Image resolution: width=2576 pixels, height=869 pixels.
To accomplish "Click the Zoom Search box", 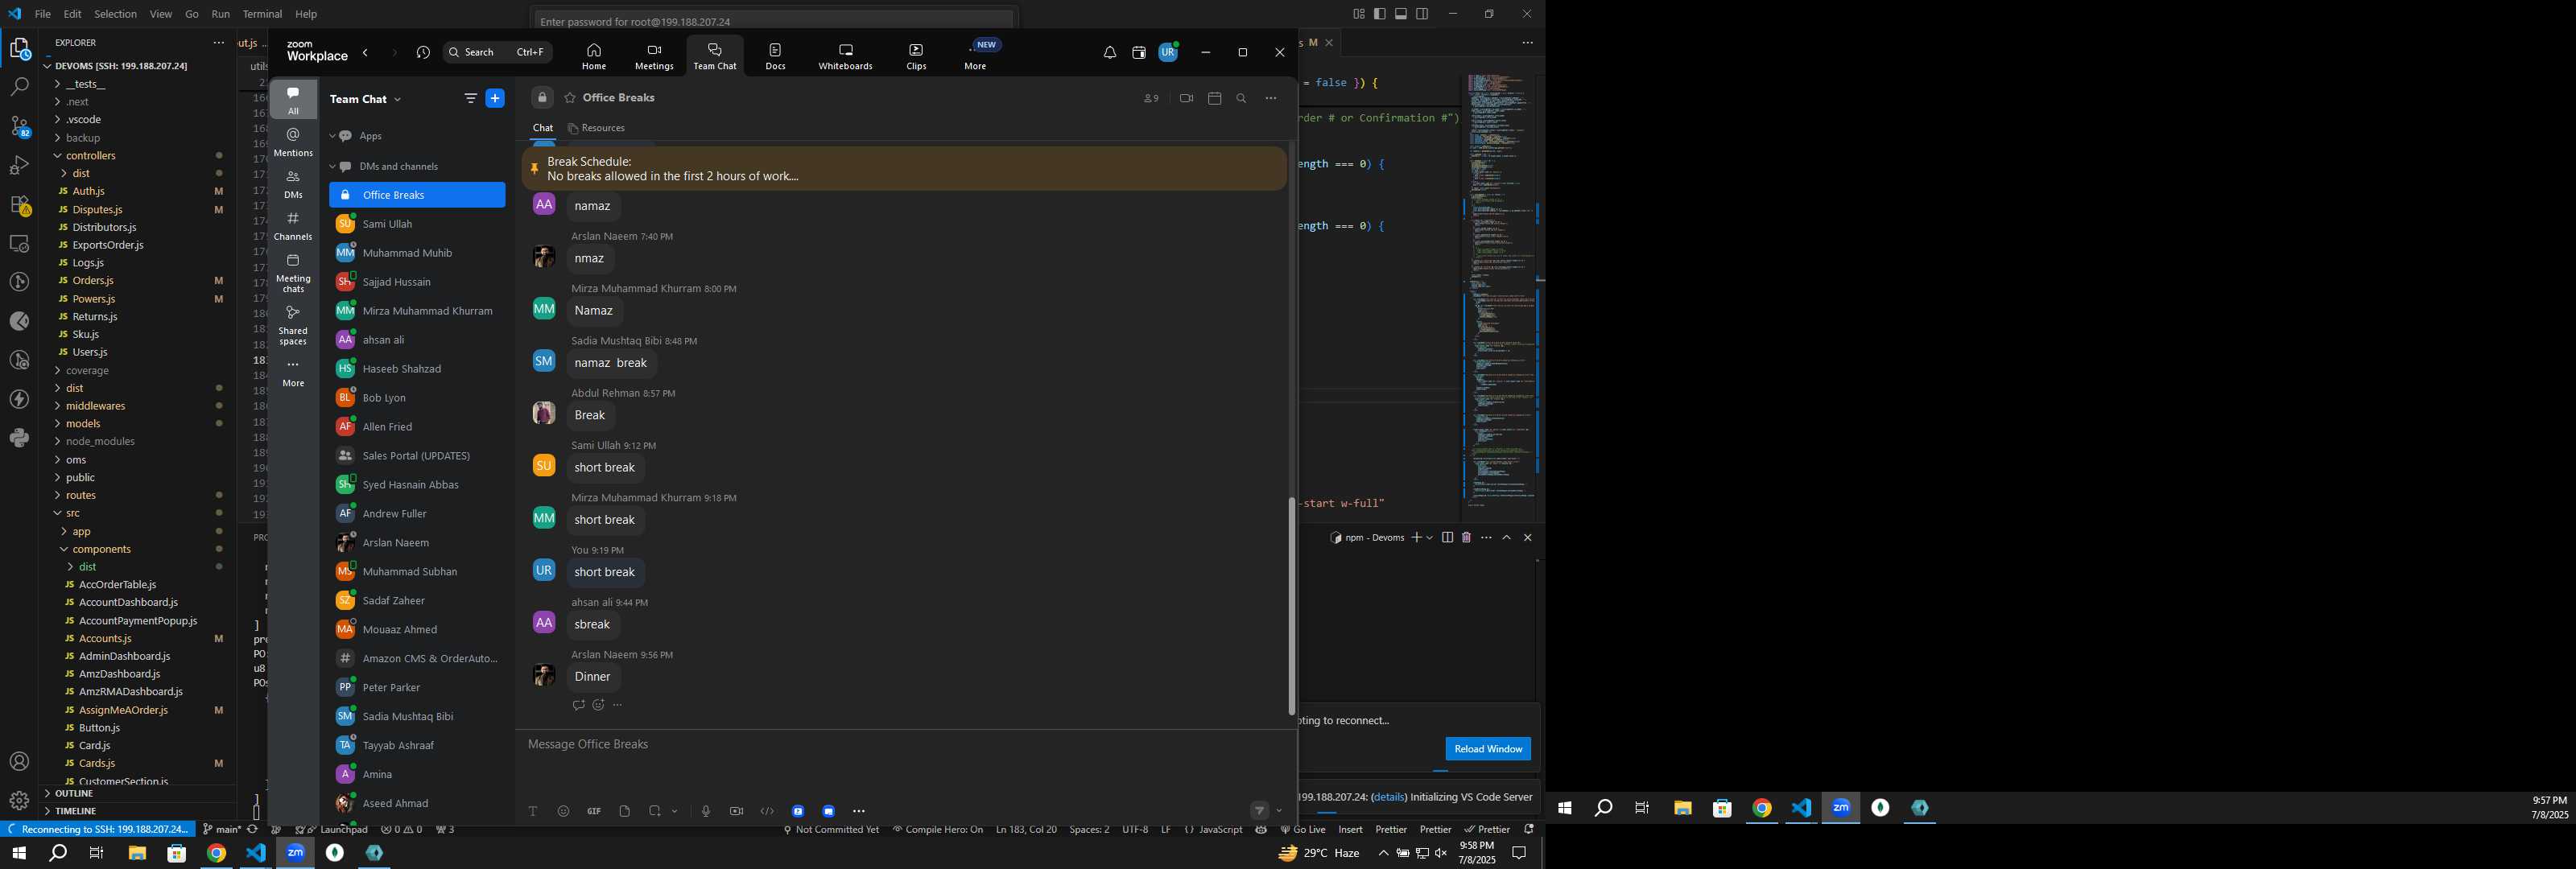I will [x=497, y=53].
